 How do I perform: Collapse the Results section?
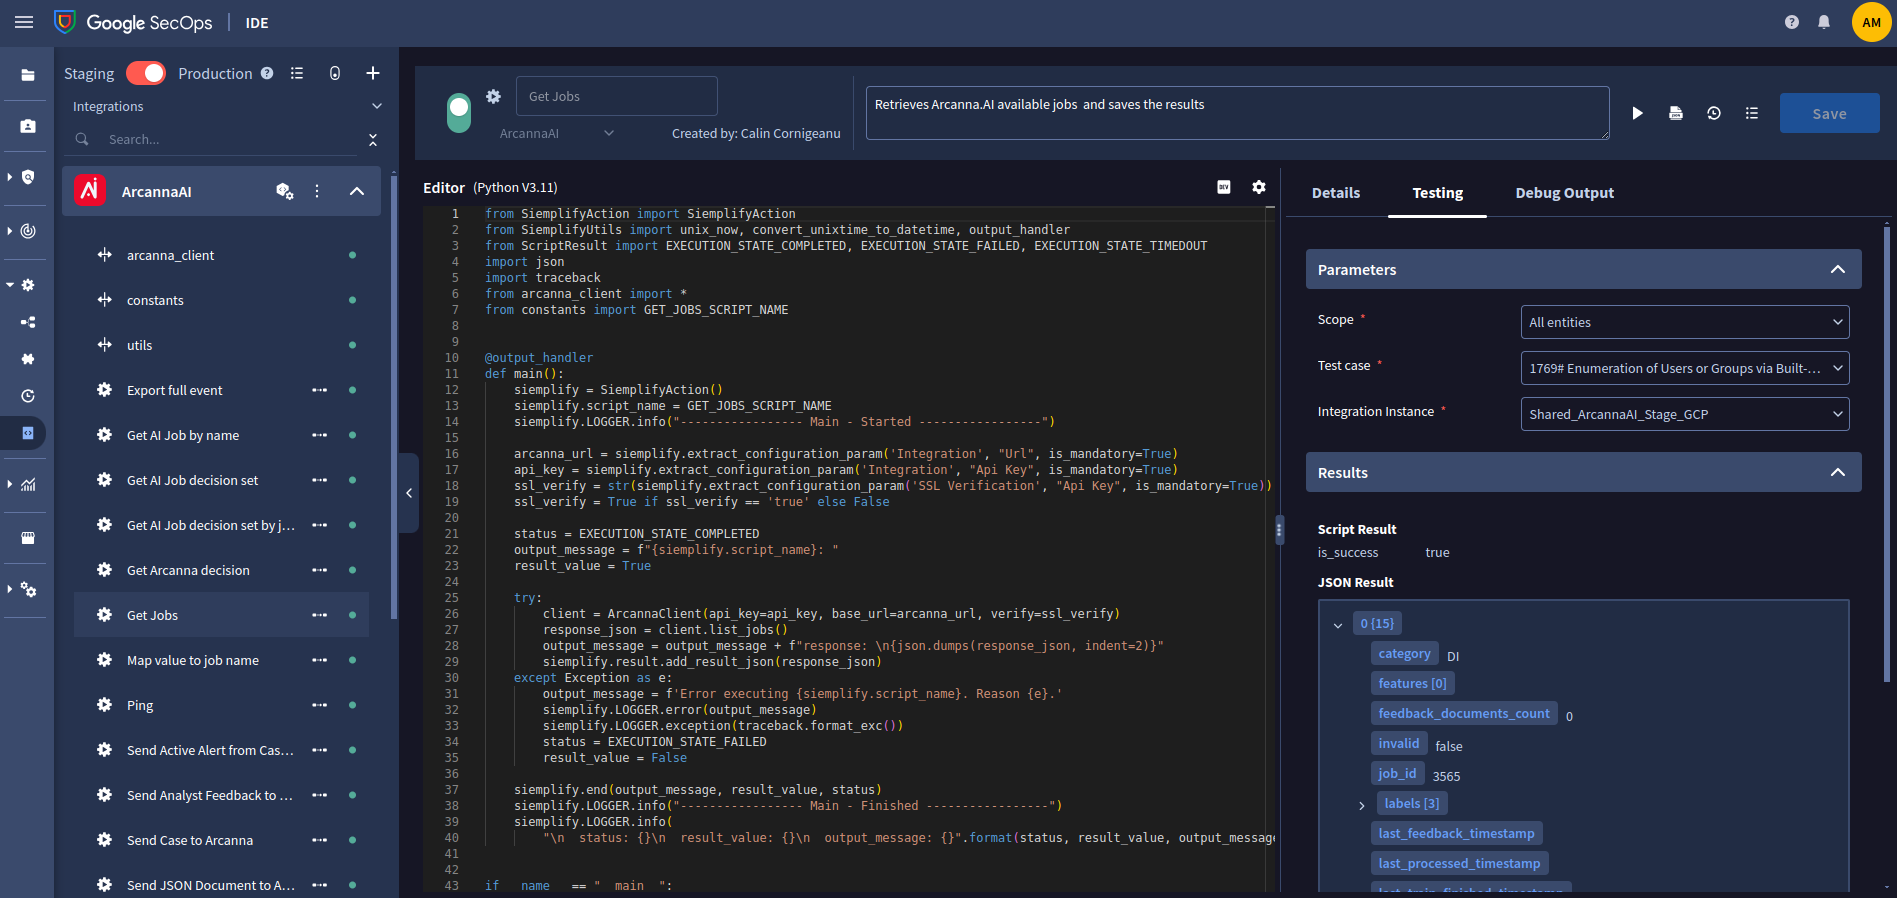pos(1838,472)
